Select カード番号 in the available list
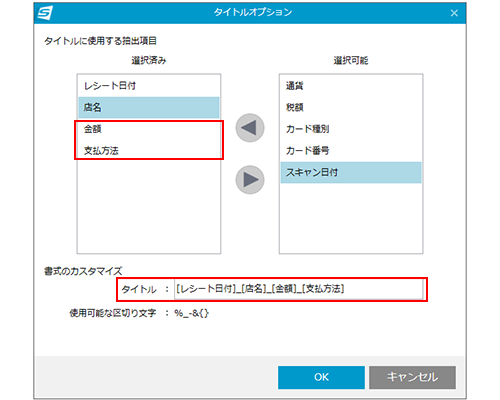This screenshot has height=400, width=500. coord(351,151)
